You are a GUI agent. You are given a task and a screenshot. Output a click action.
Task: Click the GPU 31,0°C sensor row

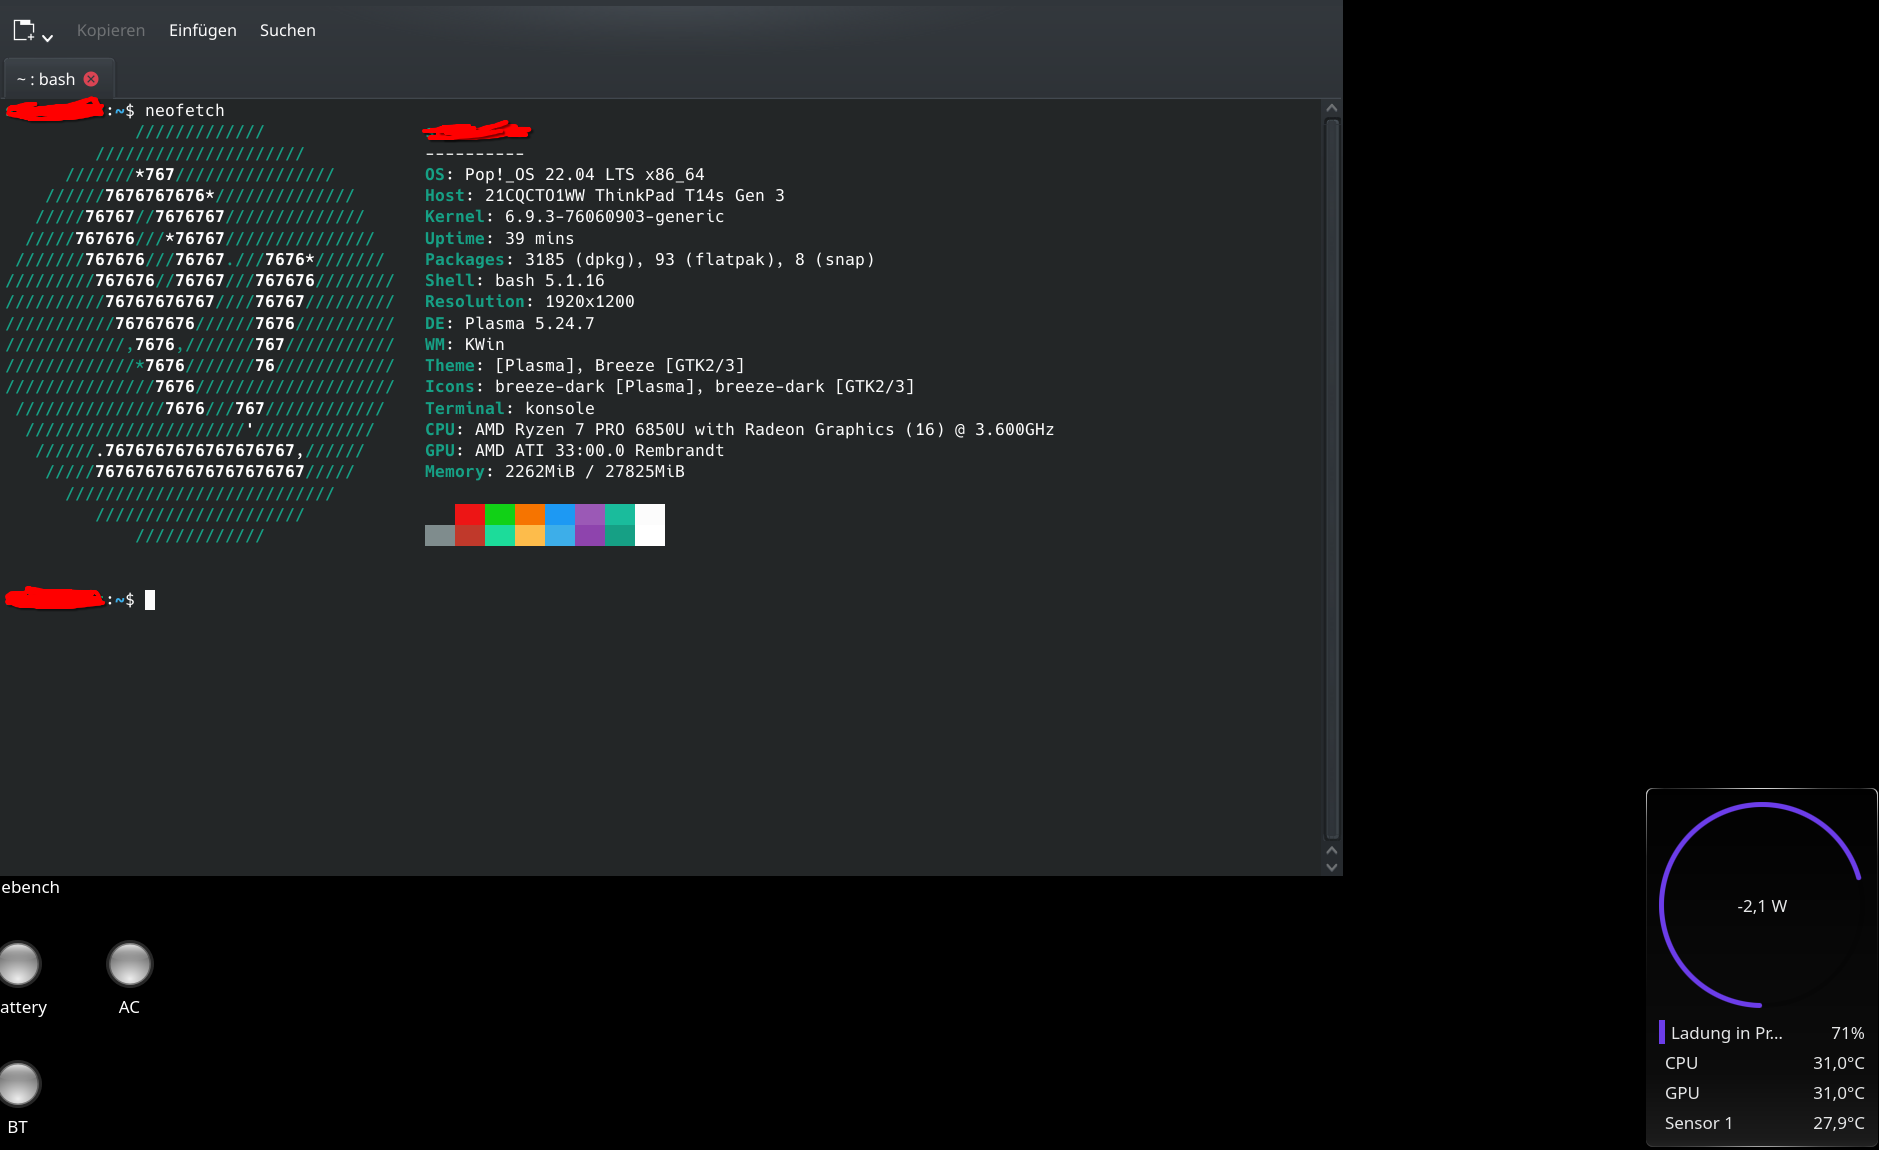click(x=1763, y=1093)
